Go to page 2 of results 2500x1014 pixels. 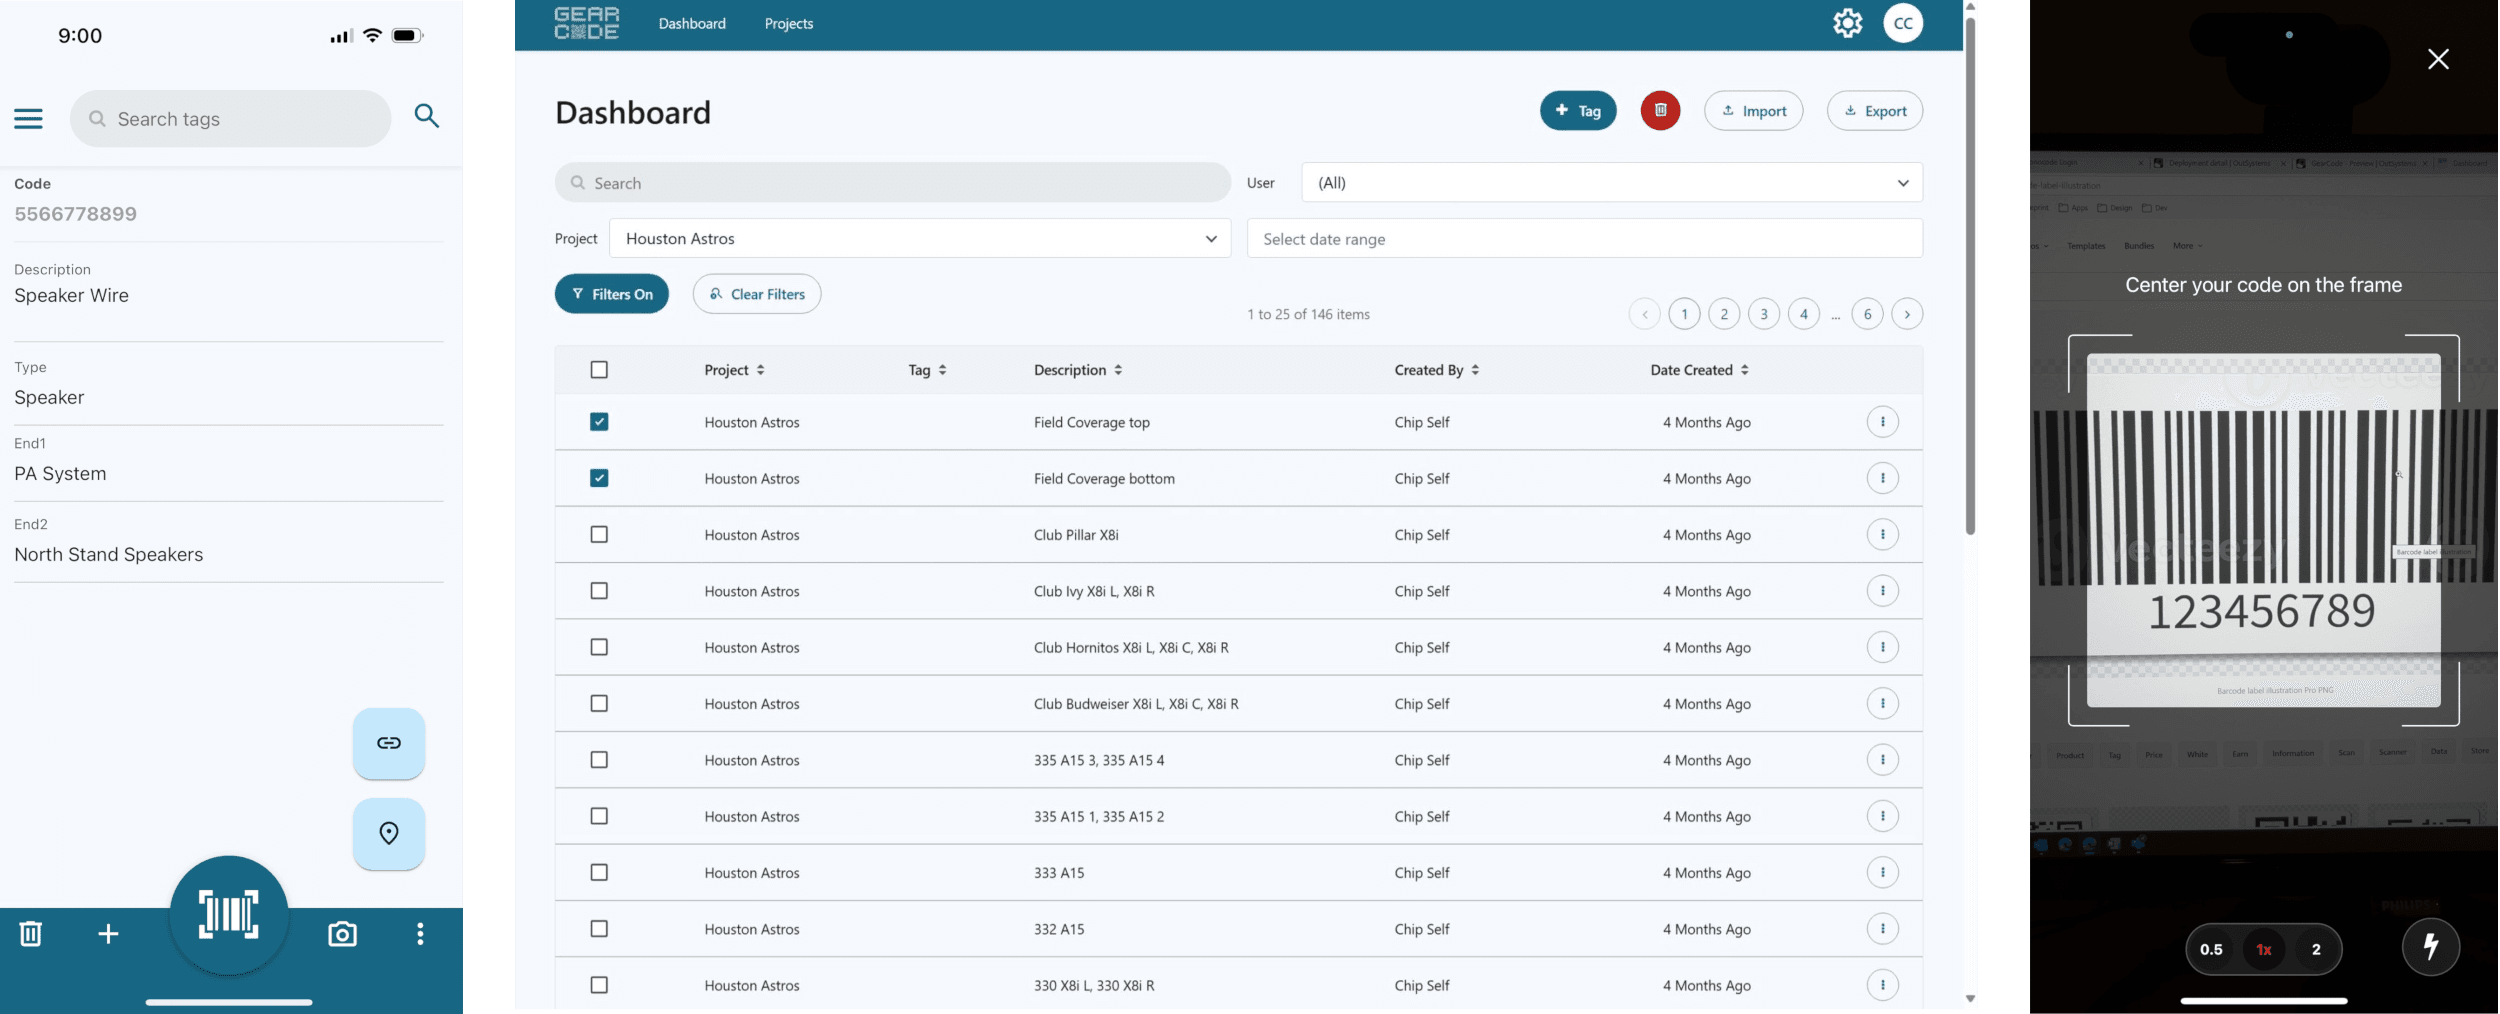click(x=1724, y=314)
